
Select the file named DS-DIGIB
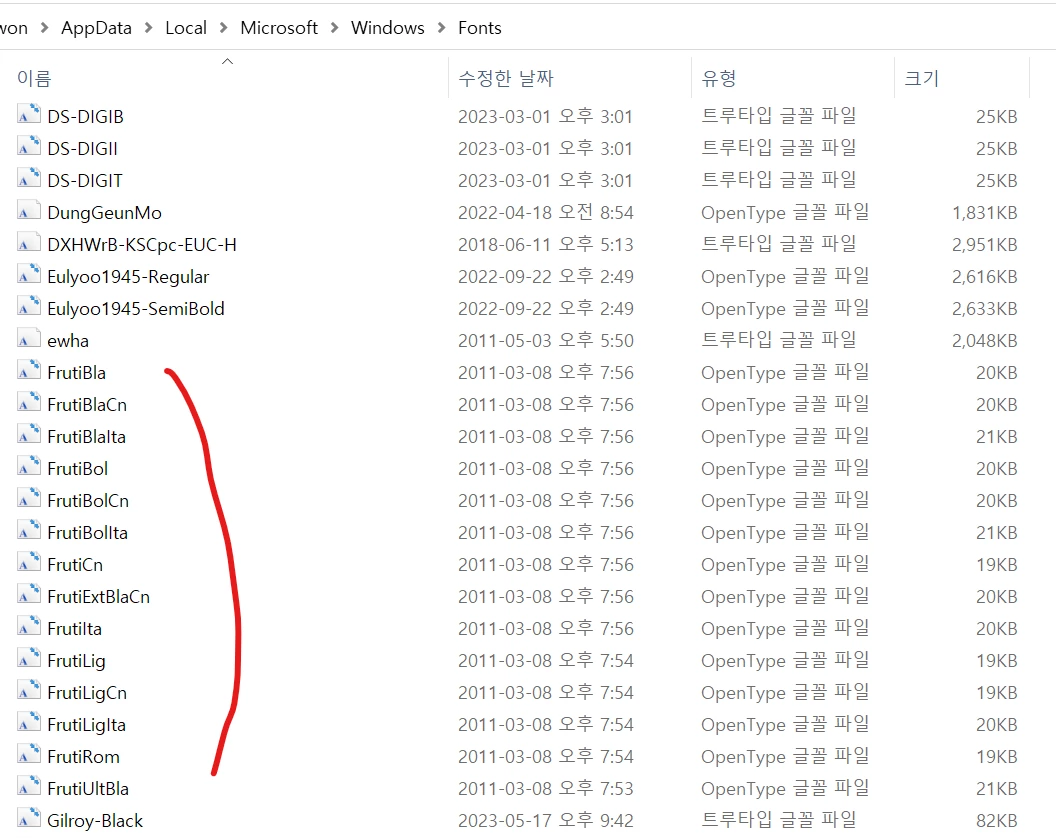(86, 117)
